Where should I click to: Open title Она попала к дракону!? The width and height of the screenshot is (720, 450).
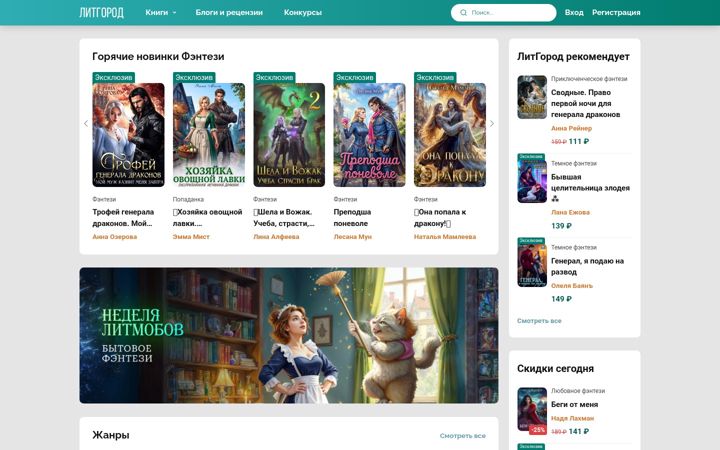(440, 218)
